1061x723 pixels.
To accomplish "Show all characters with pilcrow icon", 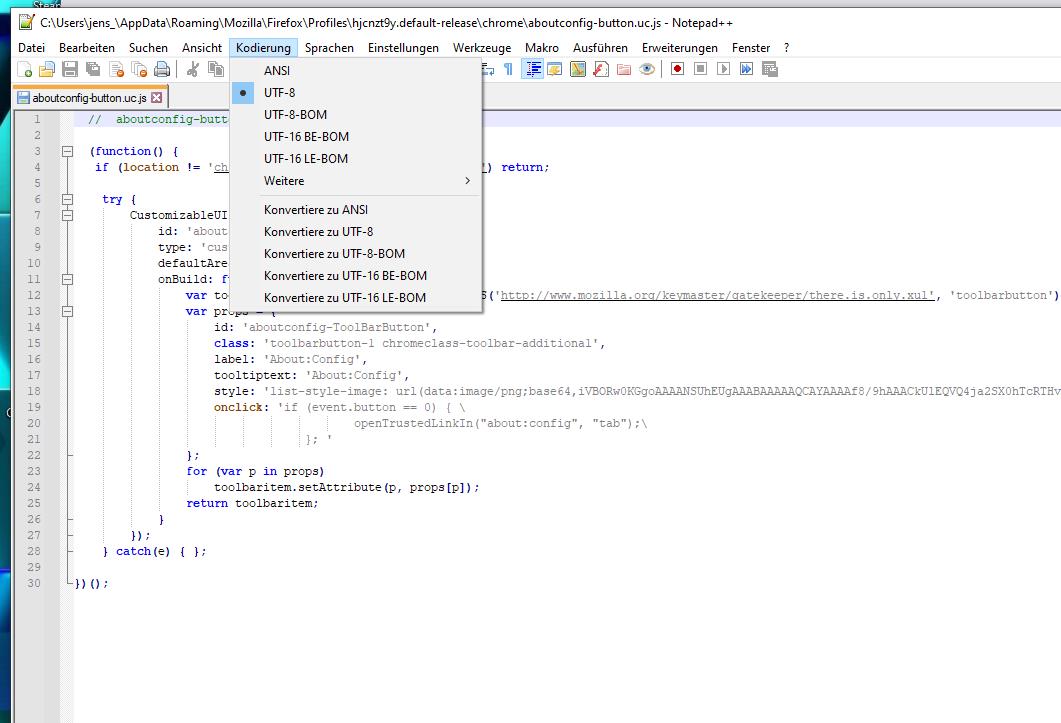I will 508,69.
